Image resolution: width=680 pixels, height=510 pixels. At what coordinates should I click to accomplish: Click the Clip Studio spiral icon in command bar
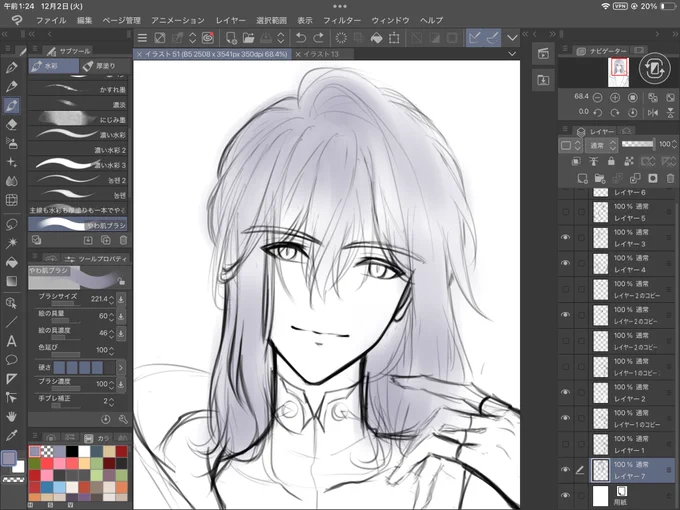click(x=208, y=38)
